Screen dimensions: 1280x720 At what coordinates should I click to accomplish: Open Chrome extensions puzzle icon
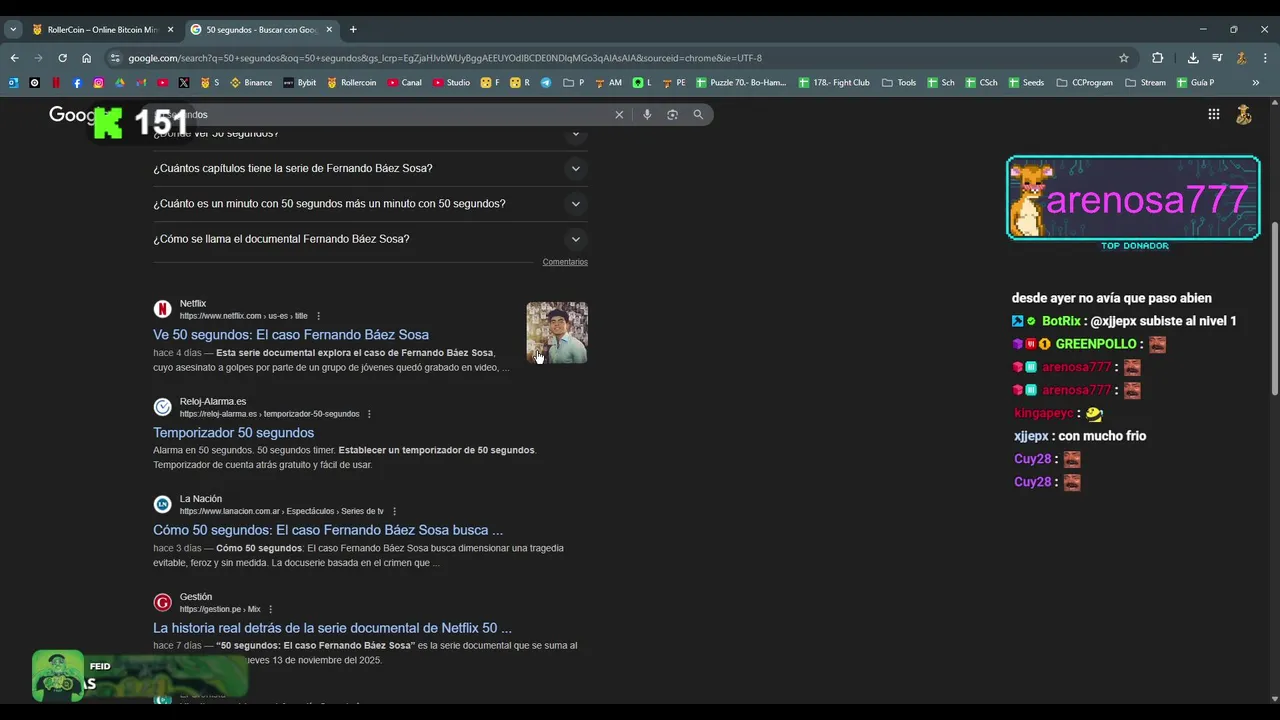coord(1158,58)
